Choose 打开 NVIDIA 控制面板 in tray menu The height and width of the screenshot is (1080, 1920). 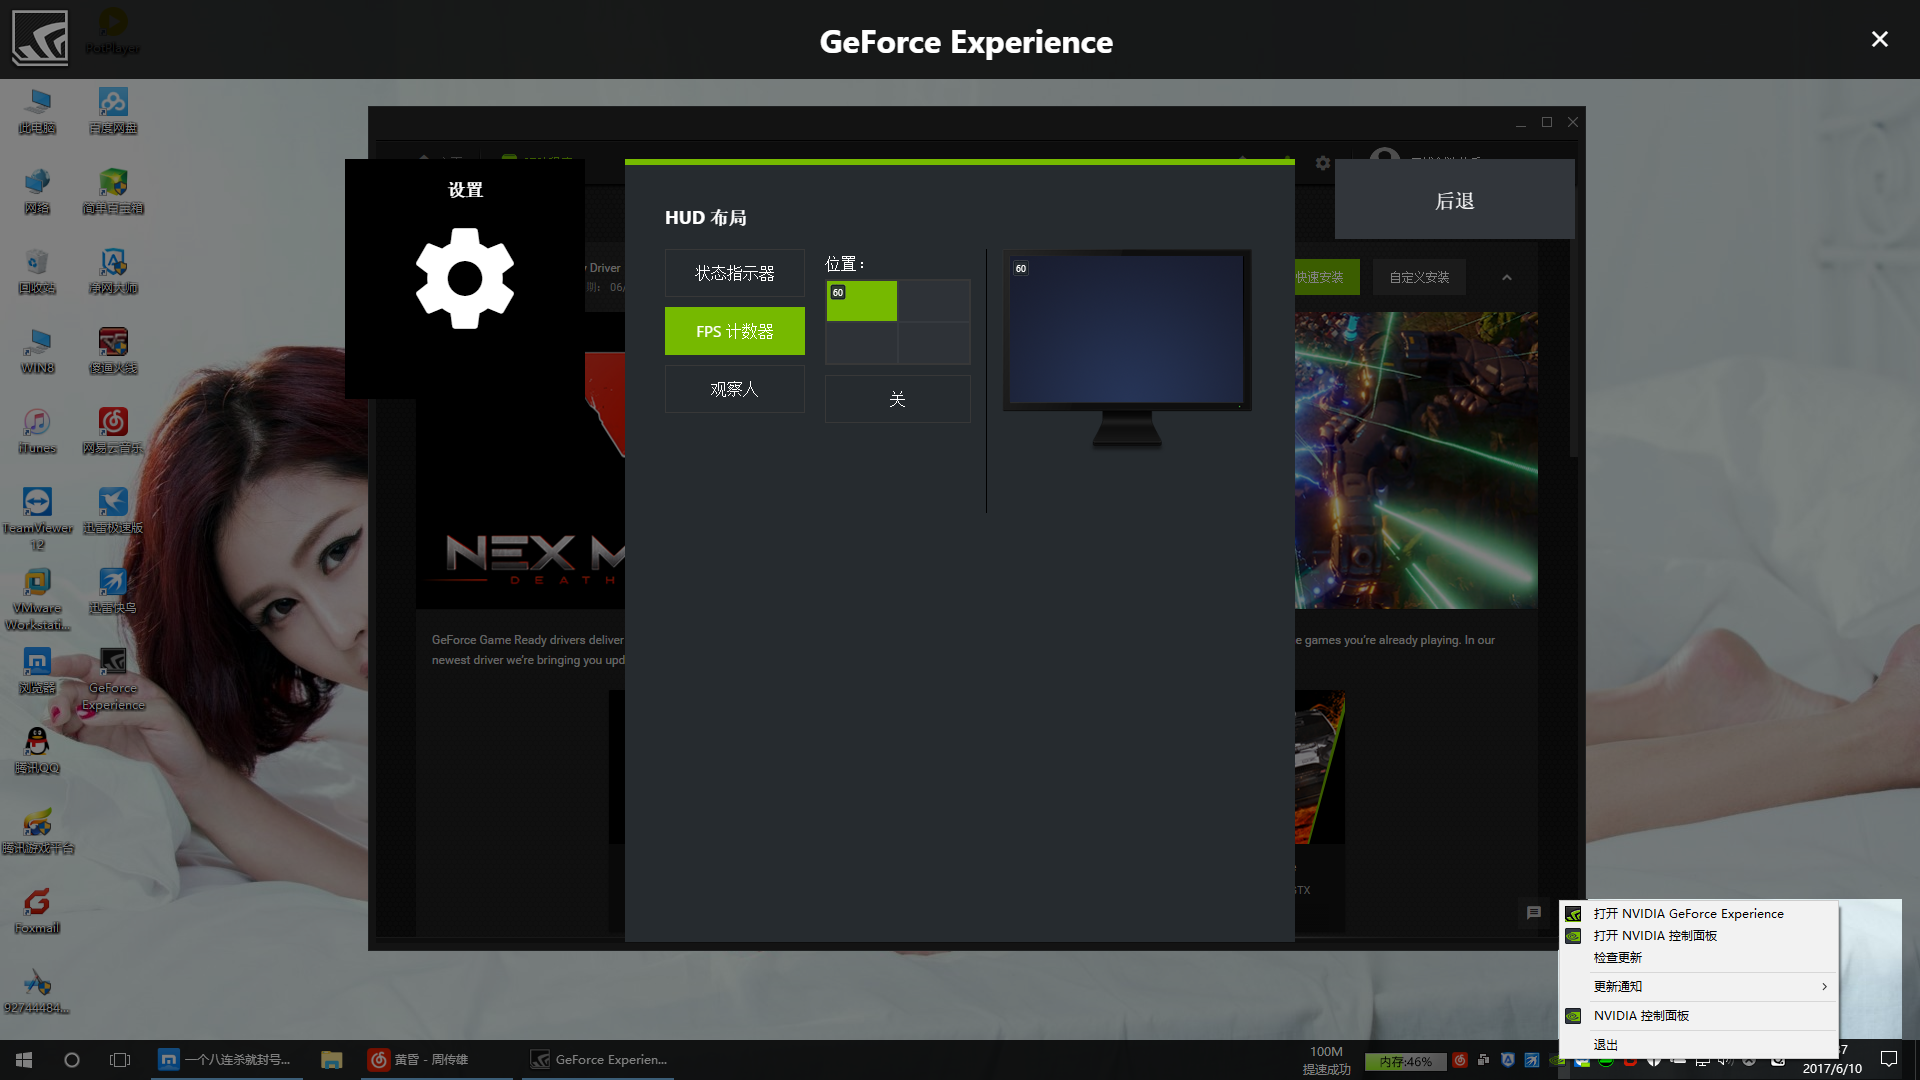coord(1700,935)
